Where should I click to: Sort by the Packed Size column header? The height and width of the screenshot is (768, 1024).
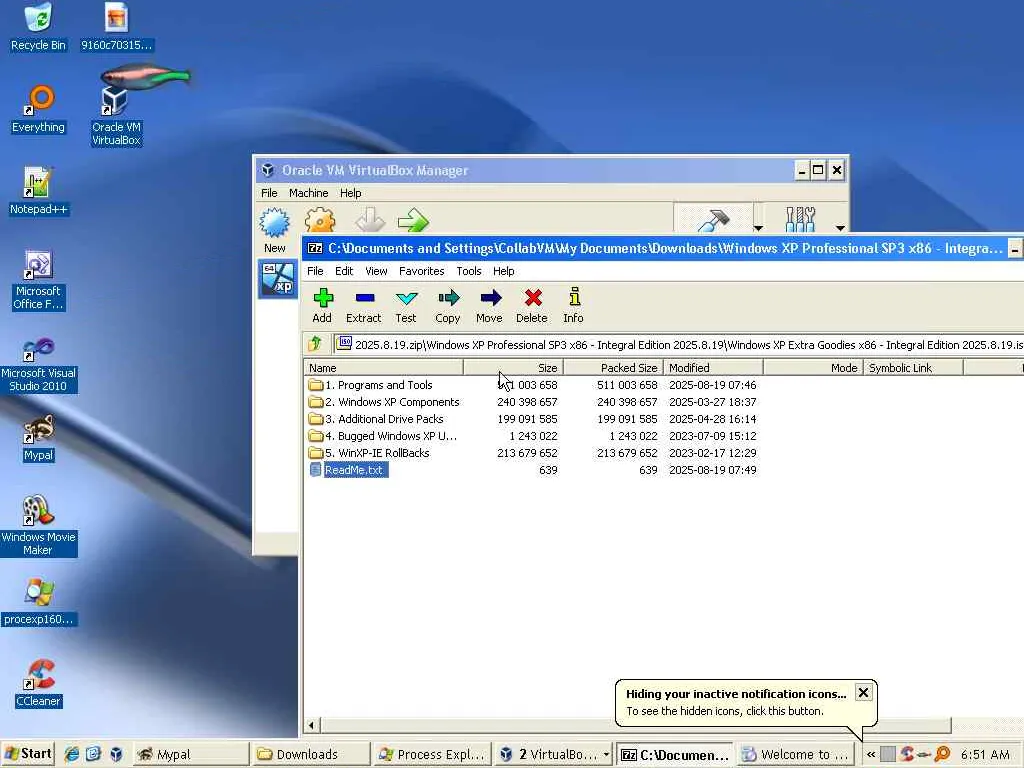(613, 368)
